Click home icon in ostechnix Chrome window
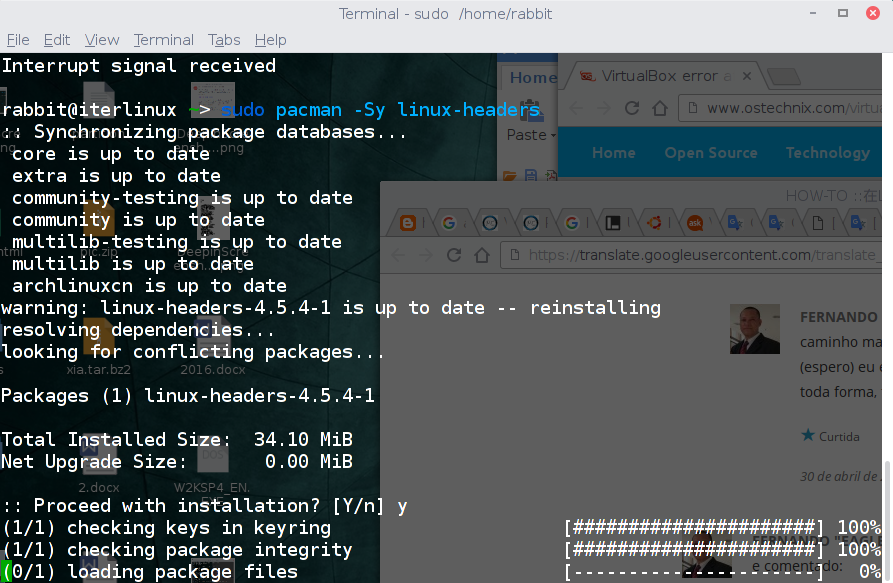Screen dimensions: 893x583 coord(660,108)
